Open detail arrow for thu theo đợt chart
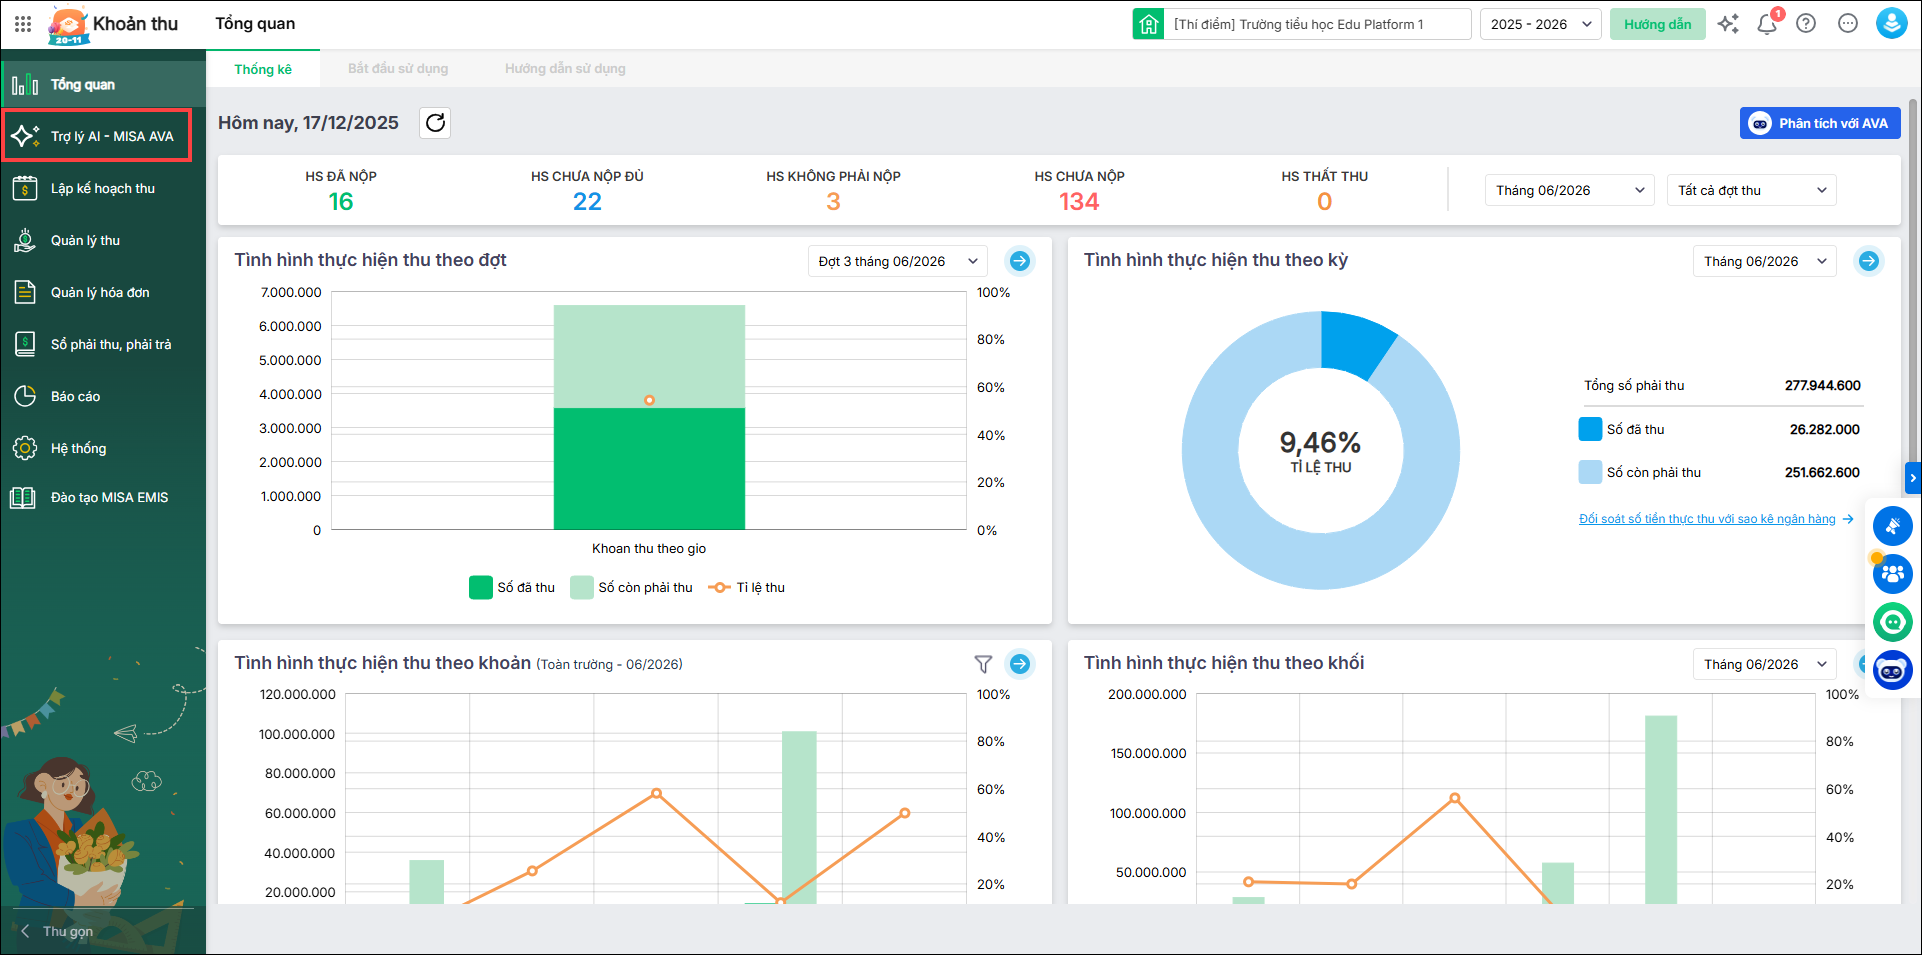1922x955 pixels. pos(1019,261)
